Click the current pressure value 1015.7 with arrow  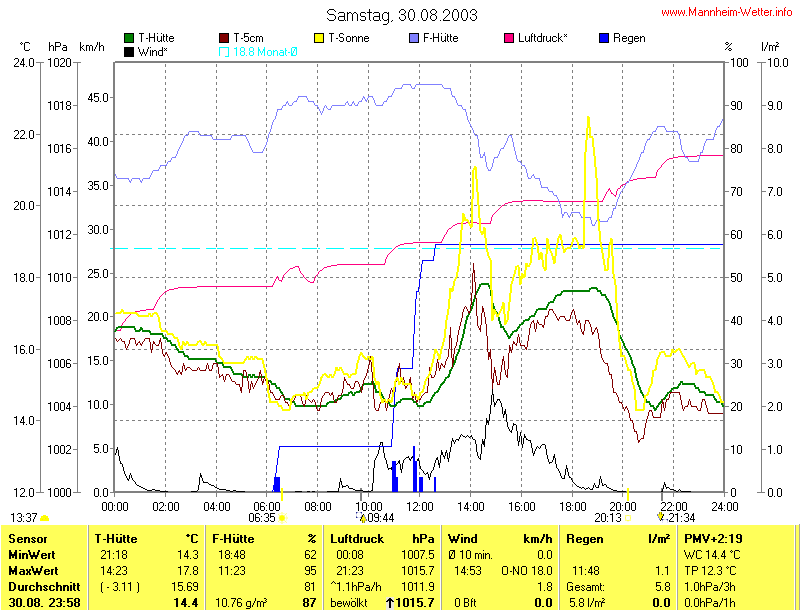[x=411, y=603]
